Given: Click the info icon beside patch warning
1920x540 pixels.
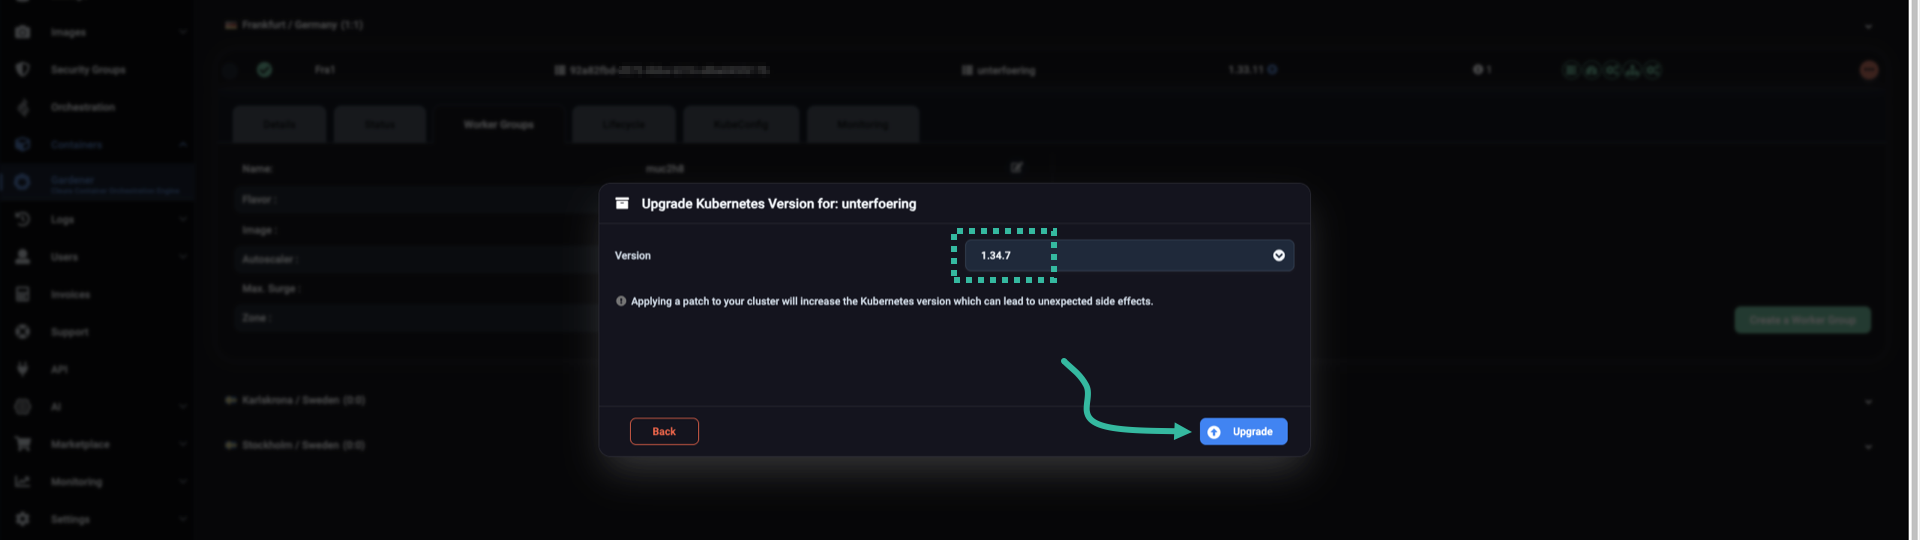Looking at the screenshot, I should click(x=621, y=301).
